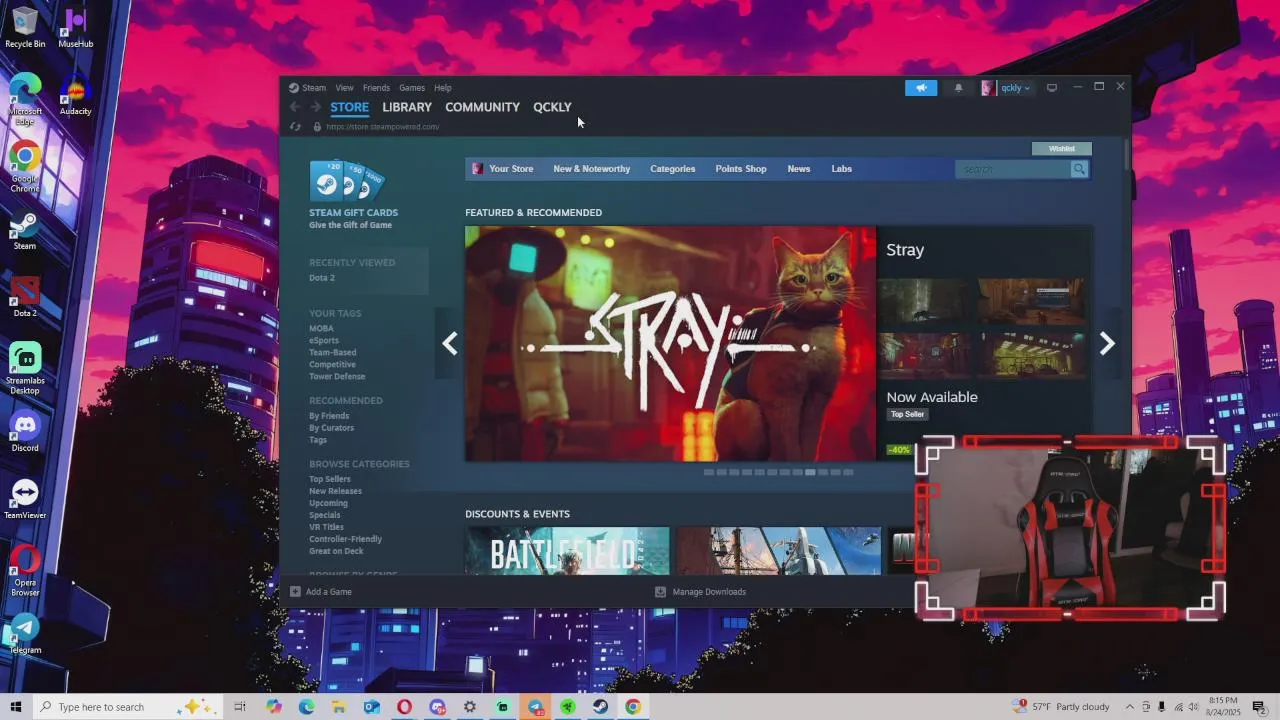Open New Releases category link
The image size is (1280, 720).
pos(335,491)
